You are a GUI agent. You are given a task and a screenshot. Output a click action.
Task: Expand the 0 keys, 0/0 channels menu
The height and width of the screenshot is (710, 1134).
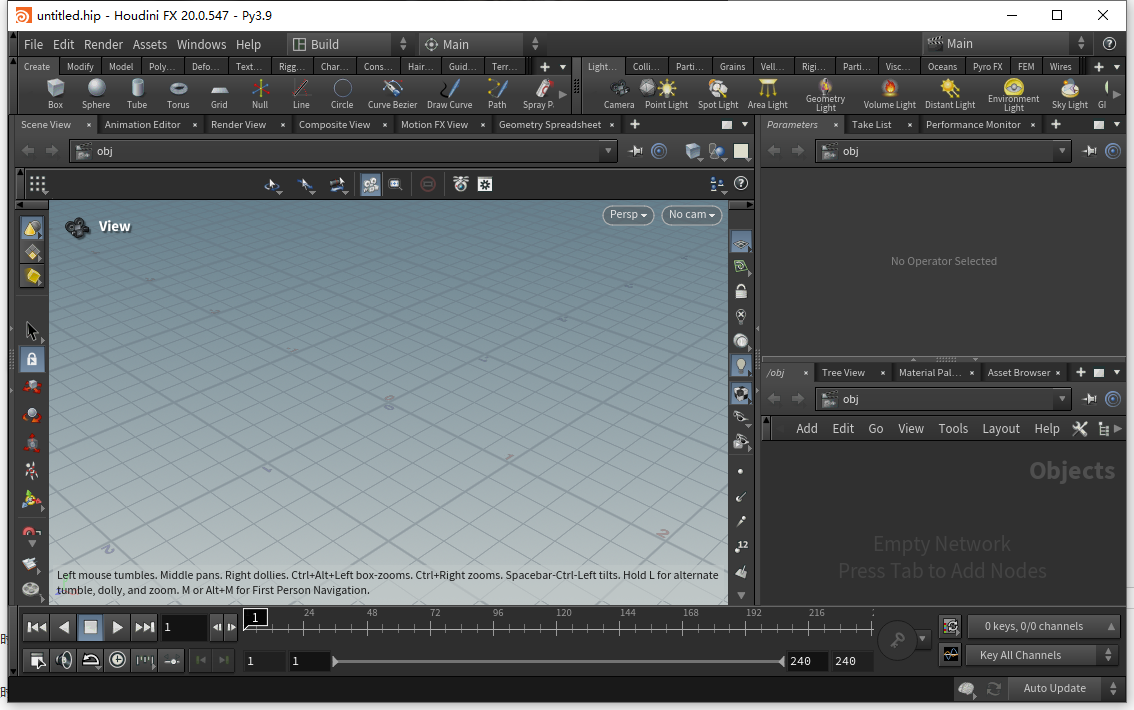1042,626
